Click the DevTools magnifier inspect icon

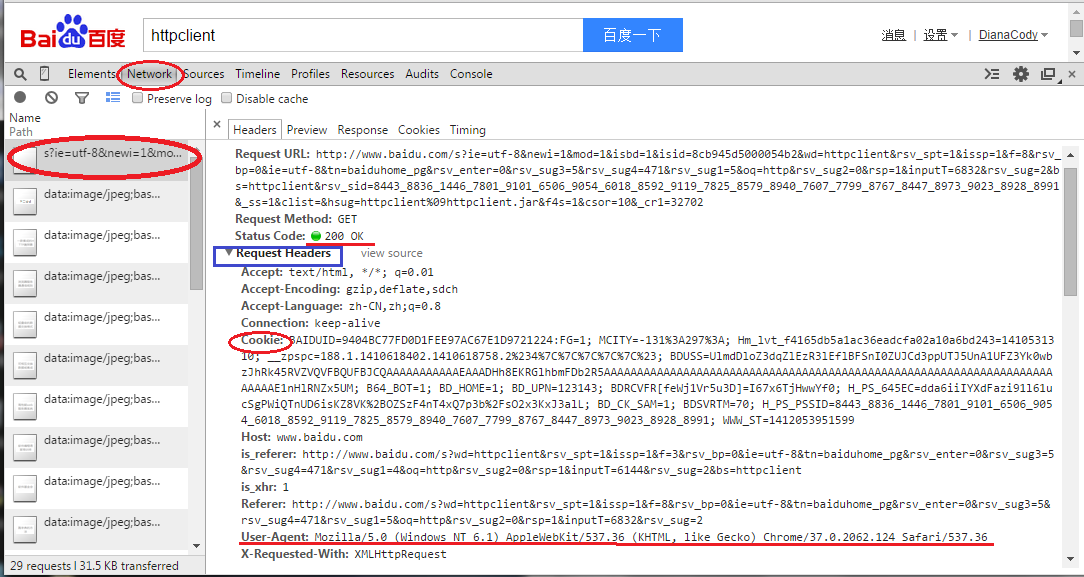pyautogui.click(x=20, y=74)
